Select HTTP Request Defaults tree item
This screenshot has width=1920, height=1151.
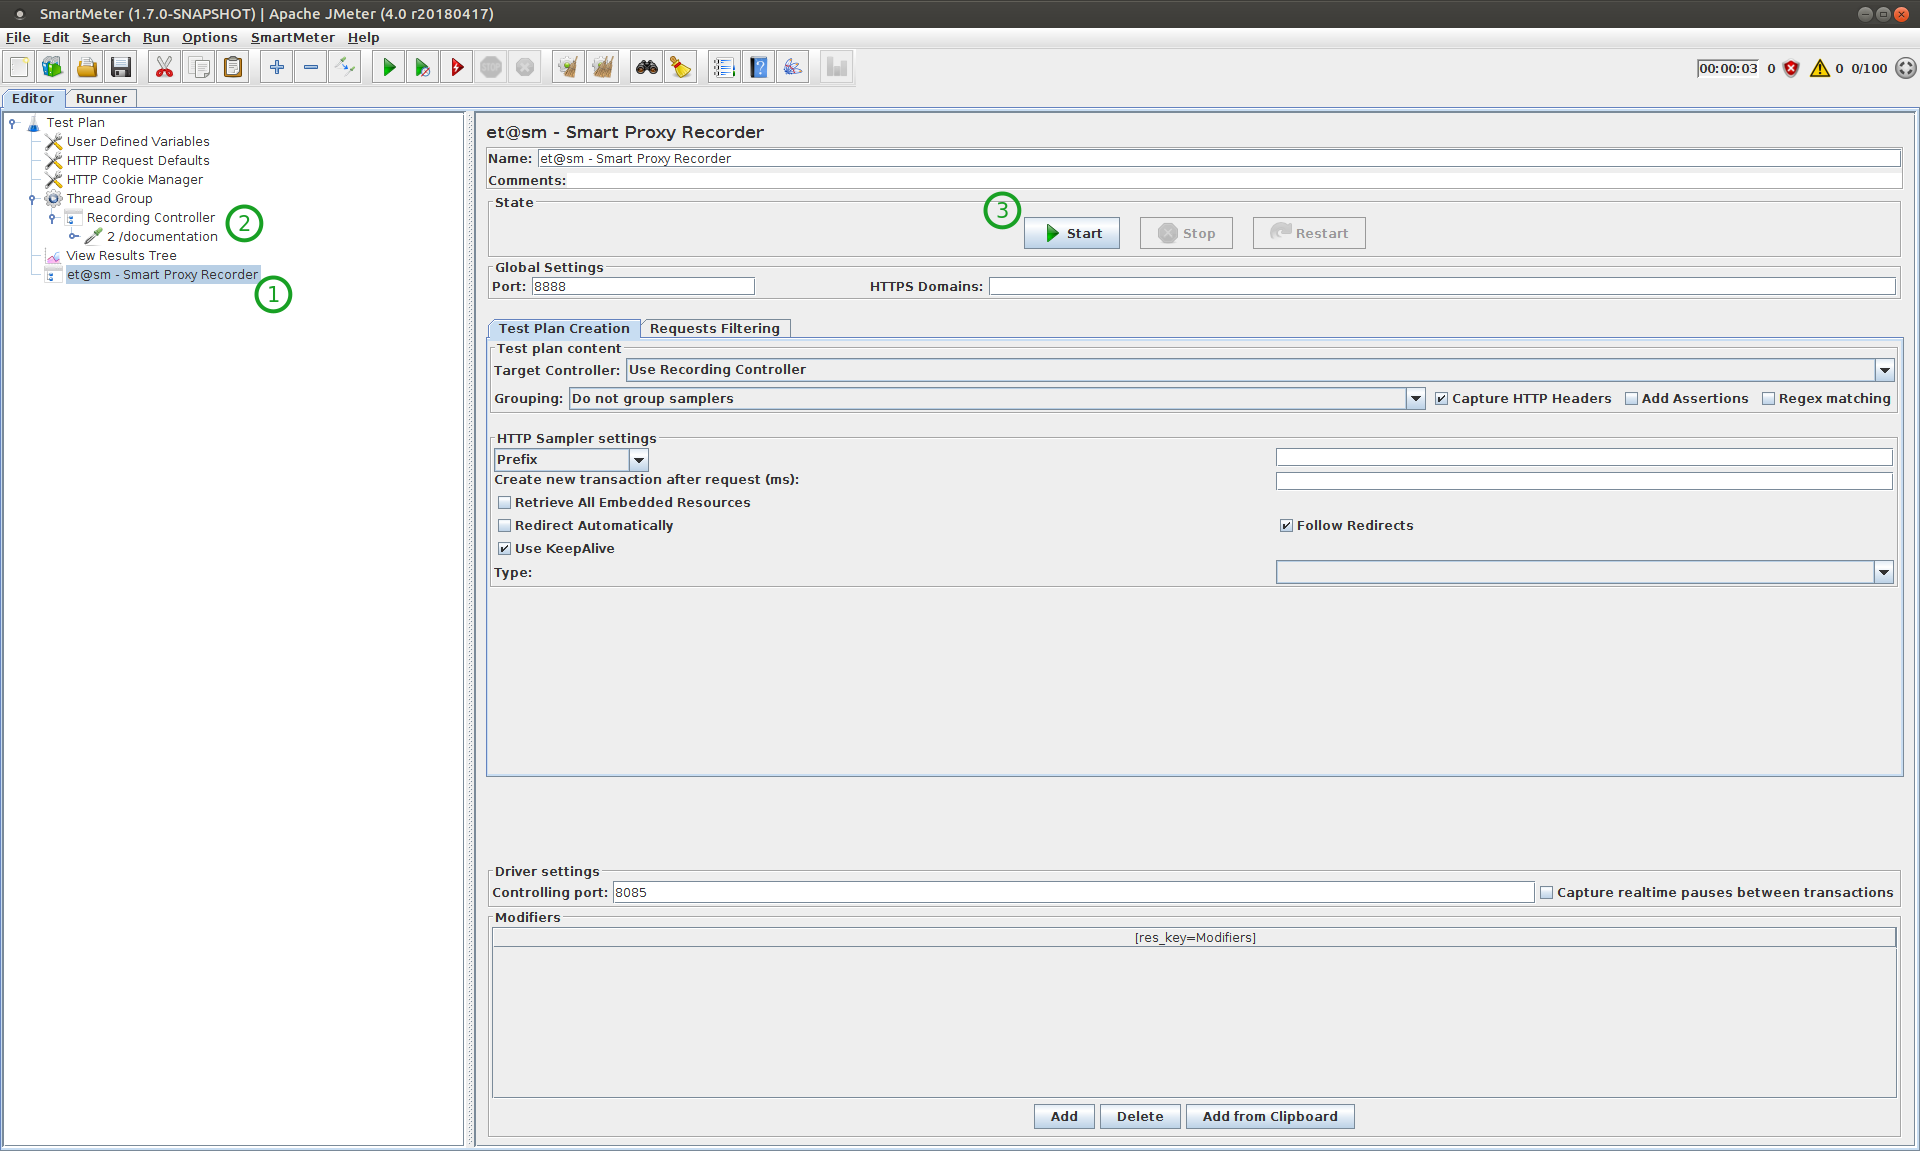138,161
